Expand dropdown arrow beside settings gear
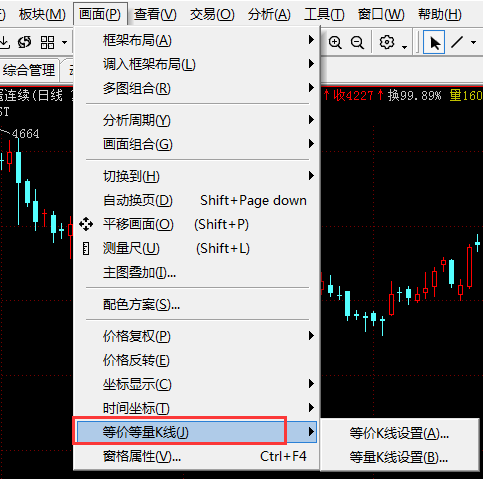Viewport: 483px width, 479px height. (x=404, y=46)
